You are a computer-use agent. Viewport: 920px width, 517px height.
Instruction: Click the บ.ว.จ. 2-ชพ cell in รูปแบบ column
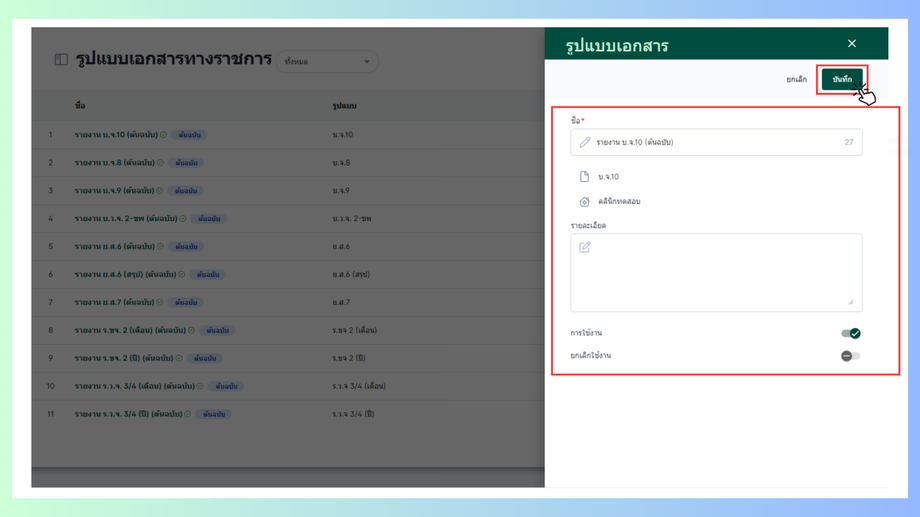[x=352, y=218]
